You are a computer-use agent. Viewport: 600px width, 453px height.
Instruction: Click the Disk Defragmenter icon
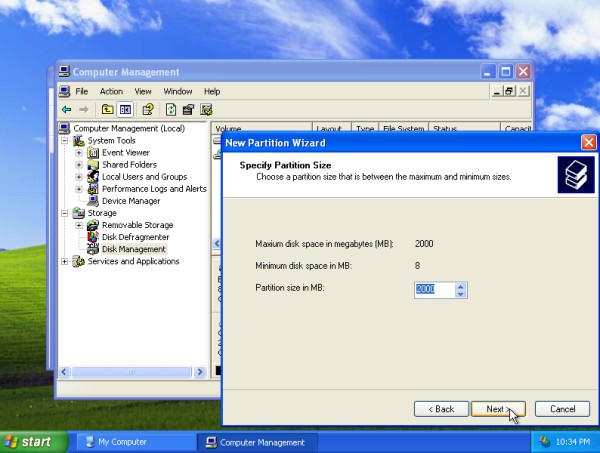pos(93,237)
